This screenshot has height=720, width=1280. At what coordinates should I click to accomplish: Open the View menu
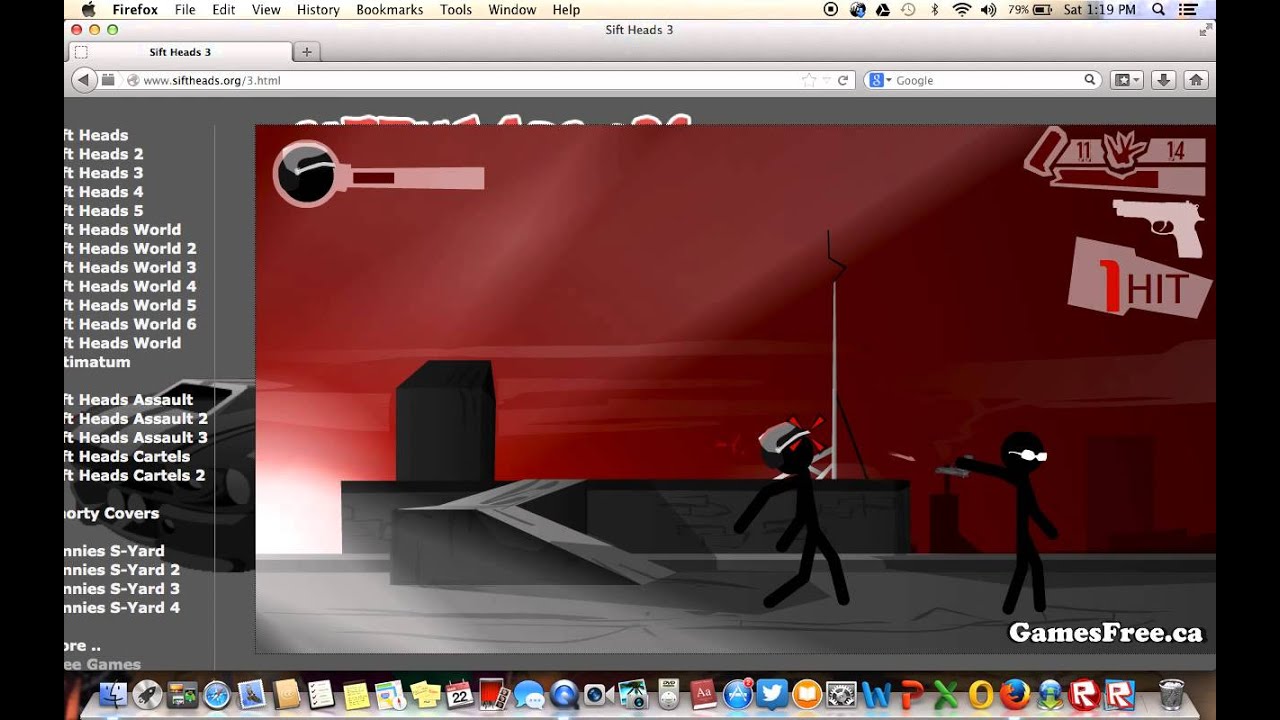pos(266,9)
